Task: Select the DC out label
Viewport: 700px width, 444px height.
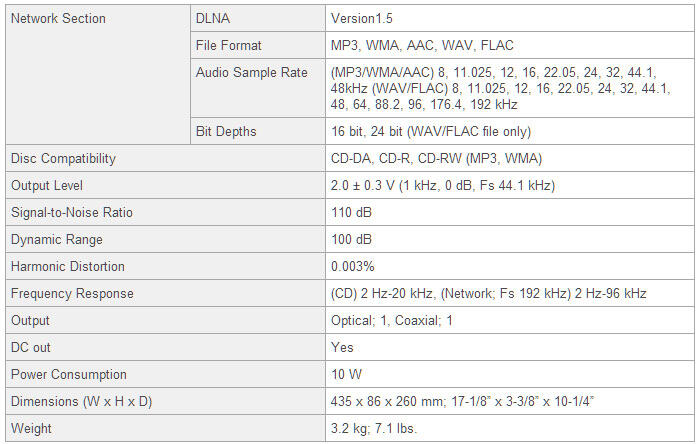Action: click(30, 348)
